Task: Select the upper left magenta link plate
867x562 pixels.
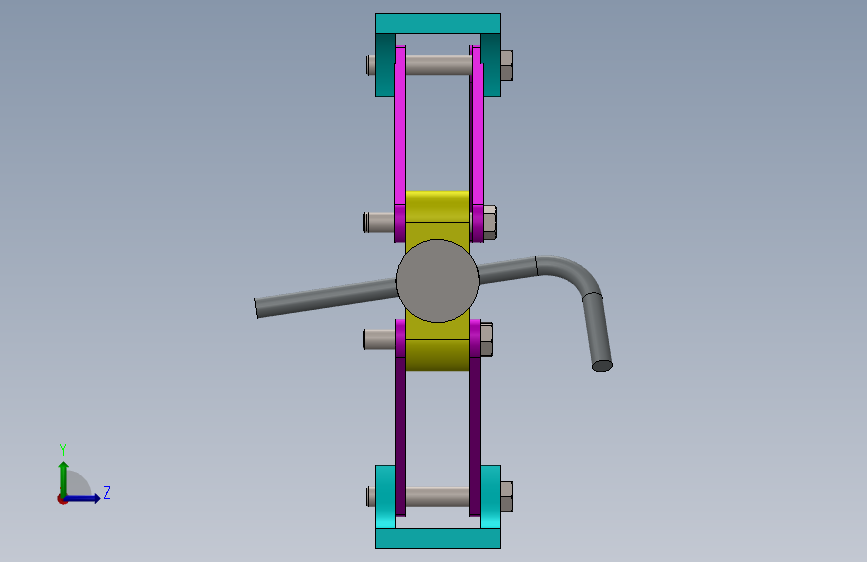Action: (x=400, y=144)
